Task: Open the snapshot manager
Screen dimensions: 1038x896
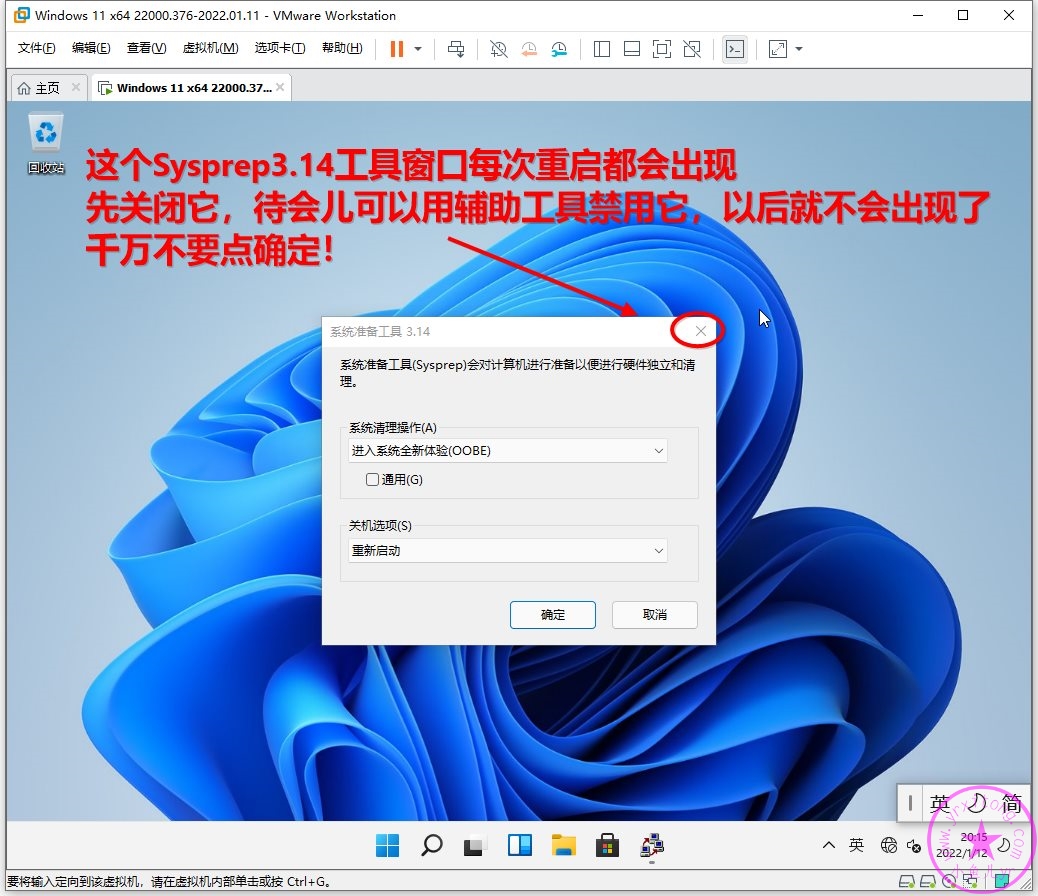Action: tap(559, 49)
